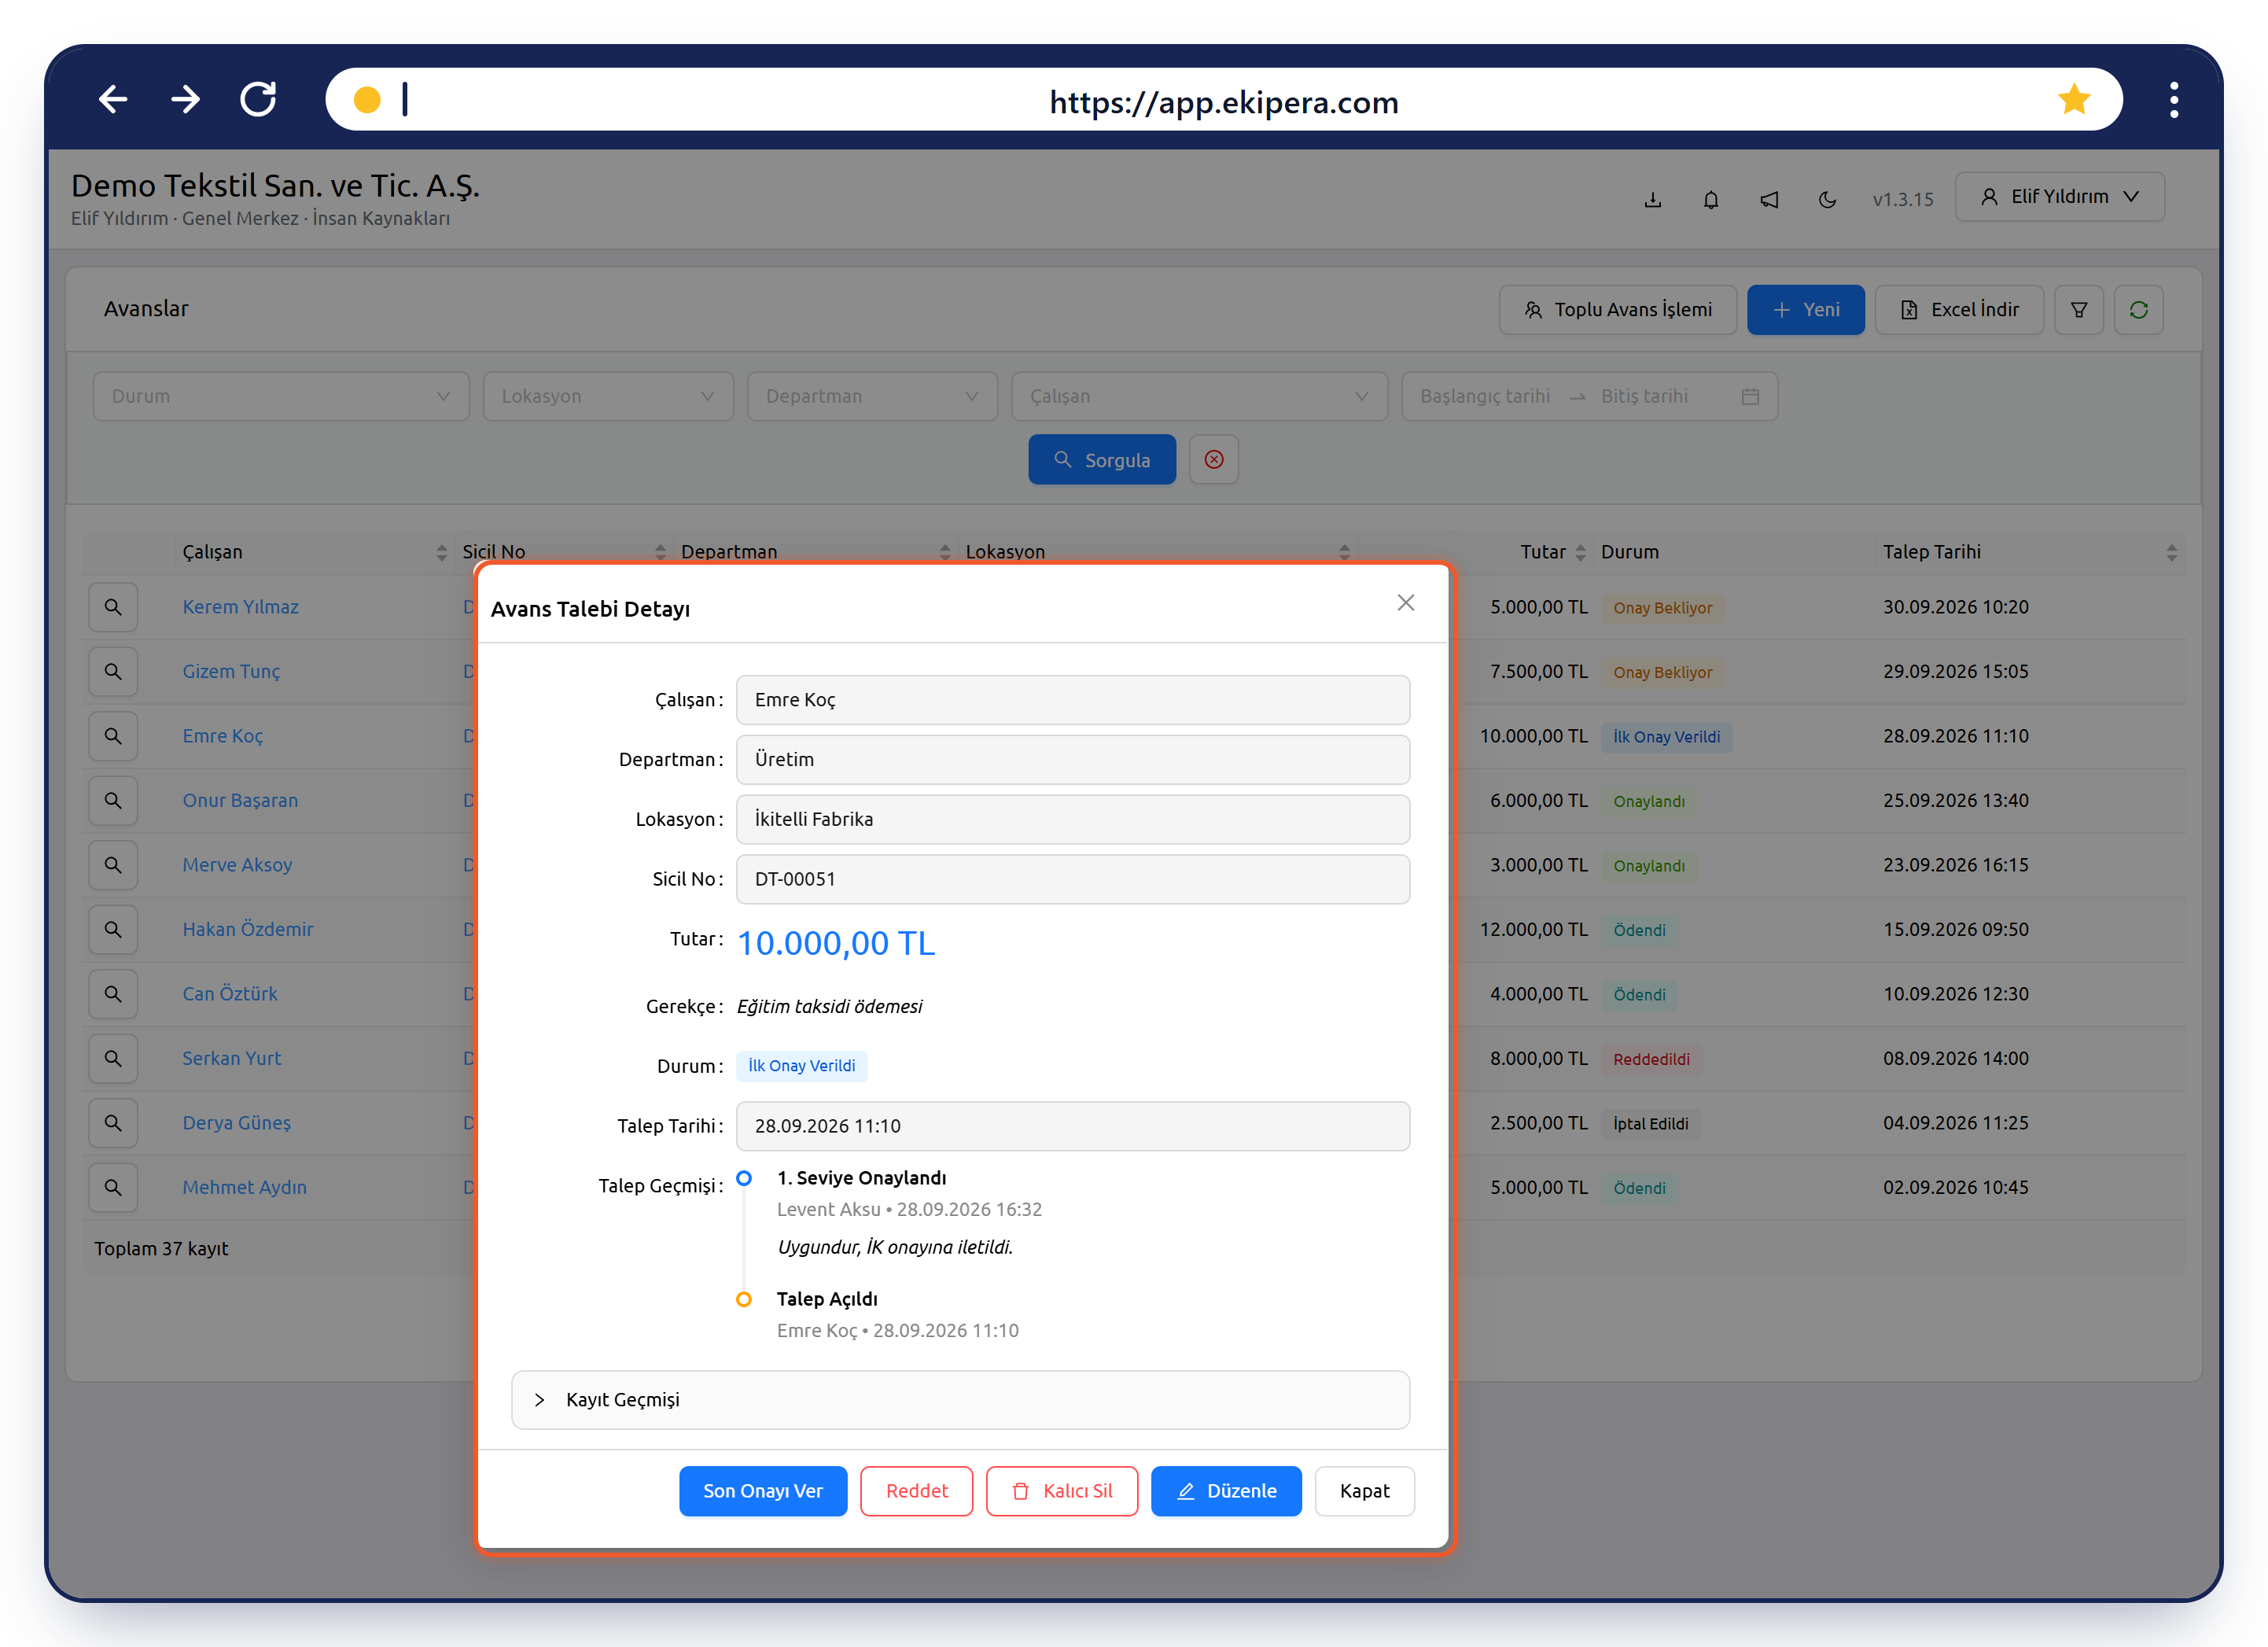
Task: Reload the page with the refresh icon
Action: [x=258, y=99]
